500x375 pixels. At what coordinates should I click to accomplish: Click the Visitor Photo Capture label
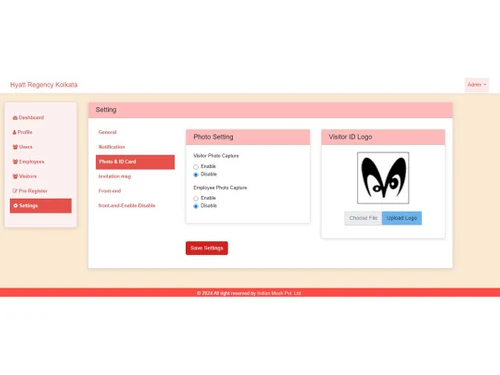pyautogui.click(x=216, y=156)
